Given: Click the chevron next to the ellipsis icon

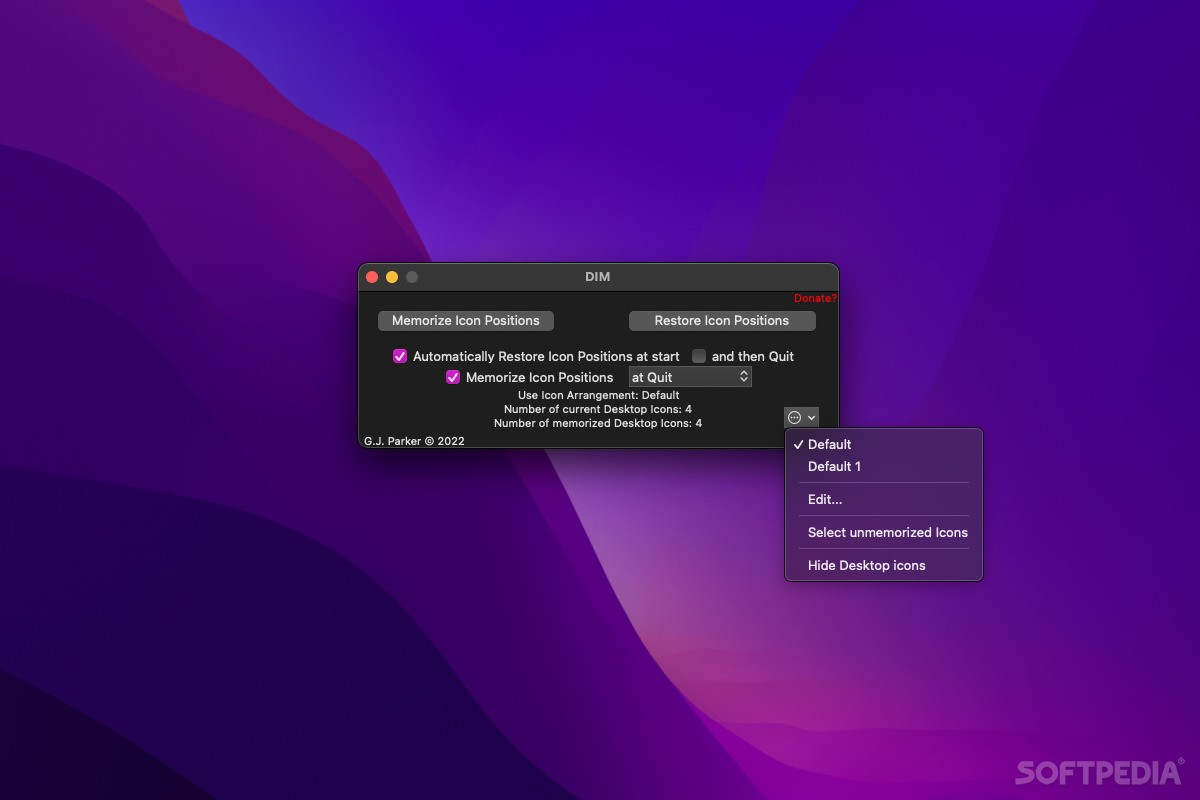Looking at the screenshot, I should 810,417.
